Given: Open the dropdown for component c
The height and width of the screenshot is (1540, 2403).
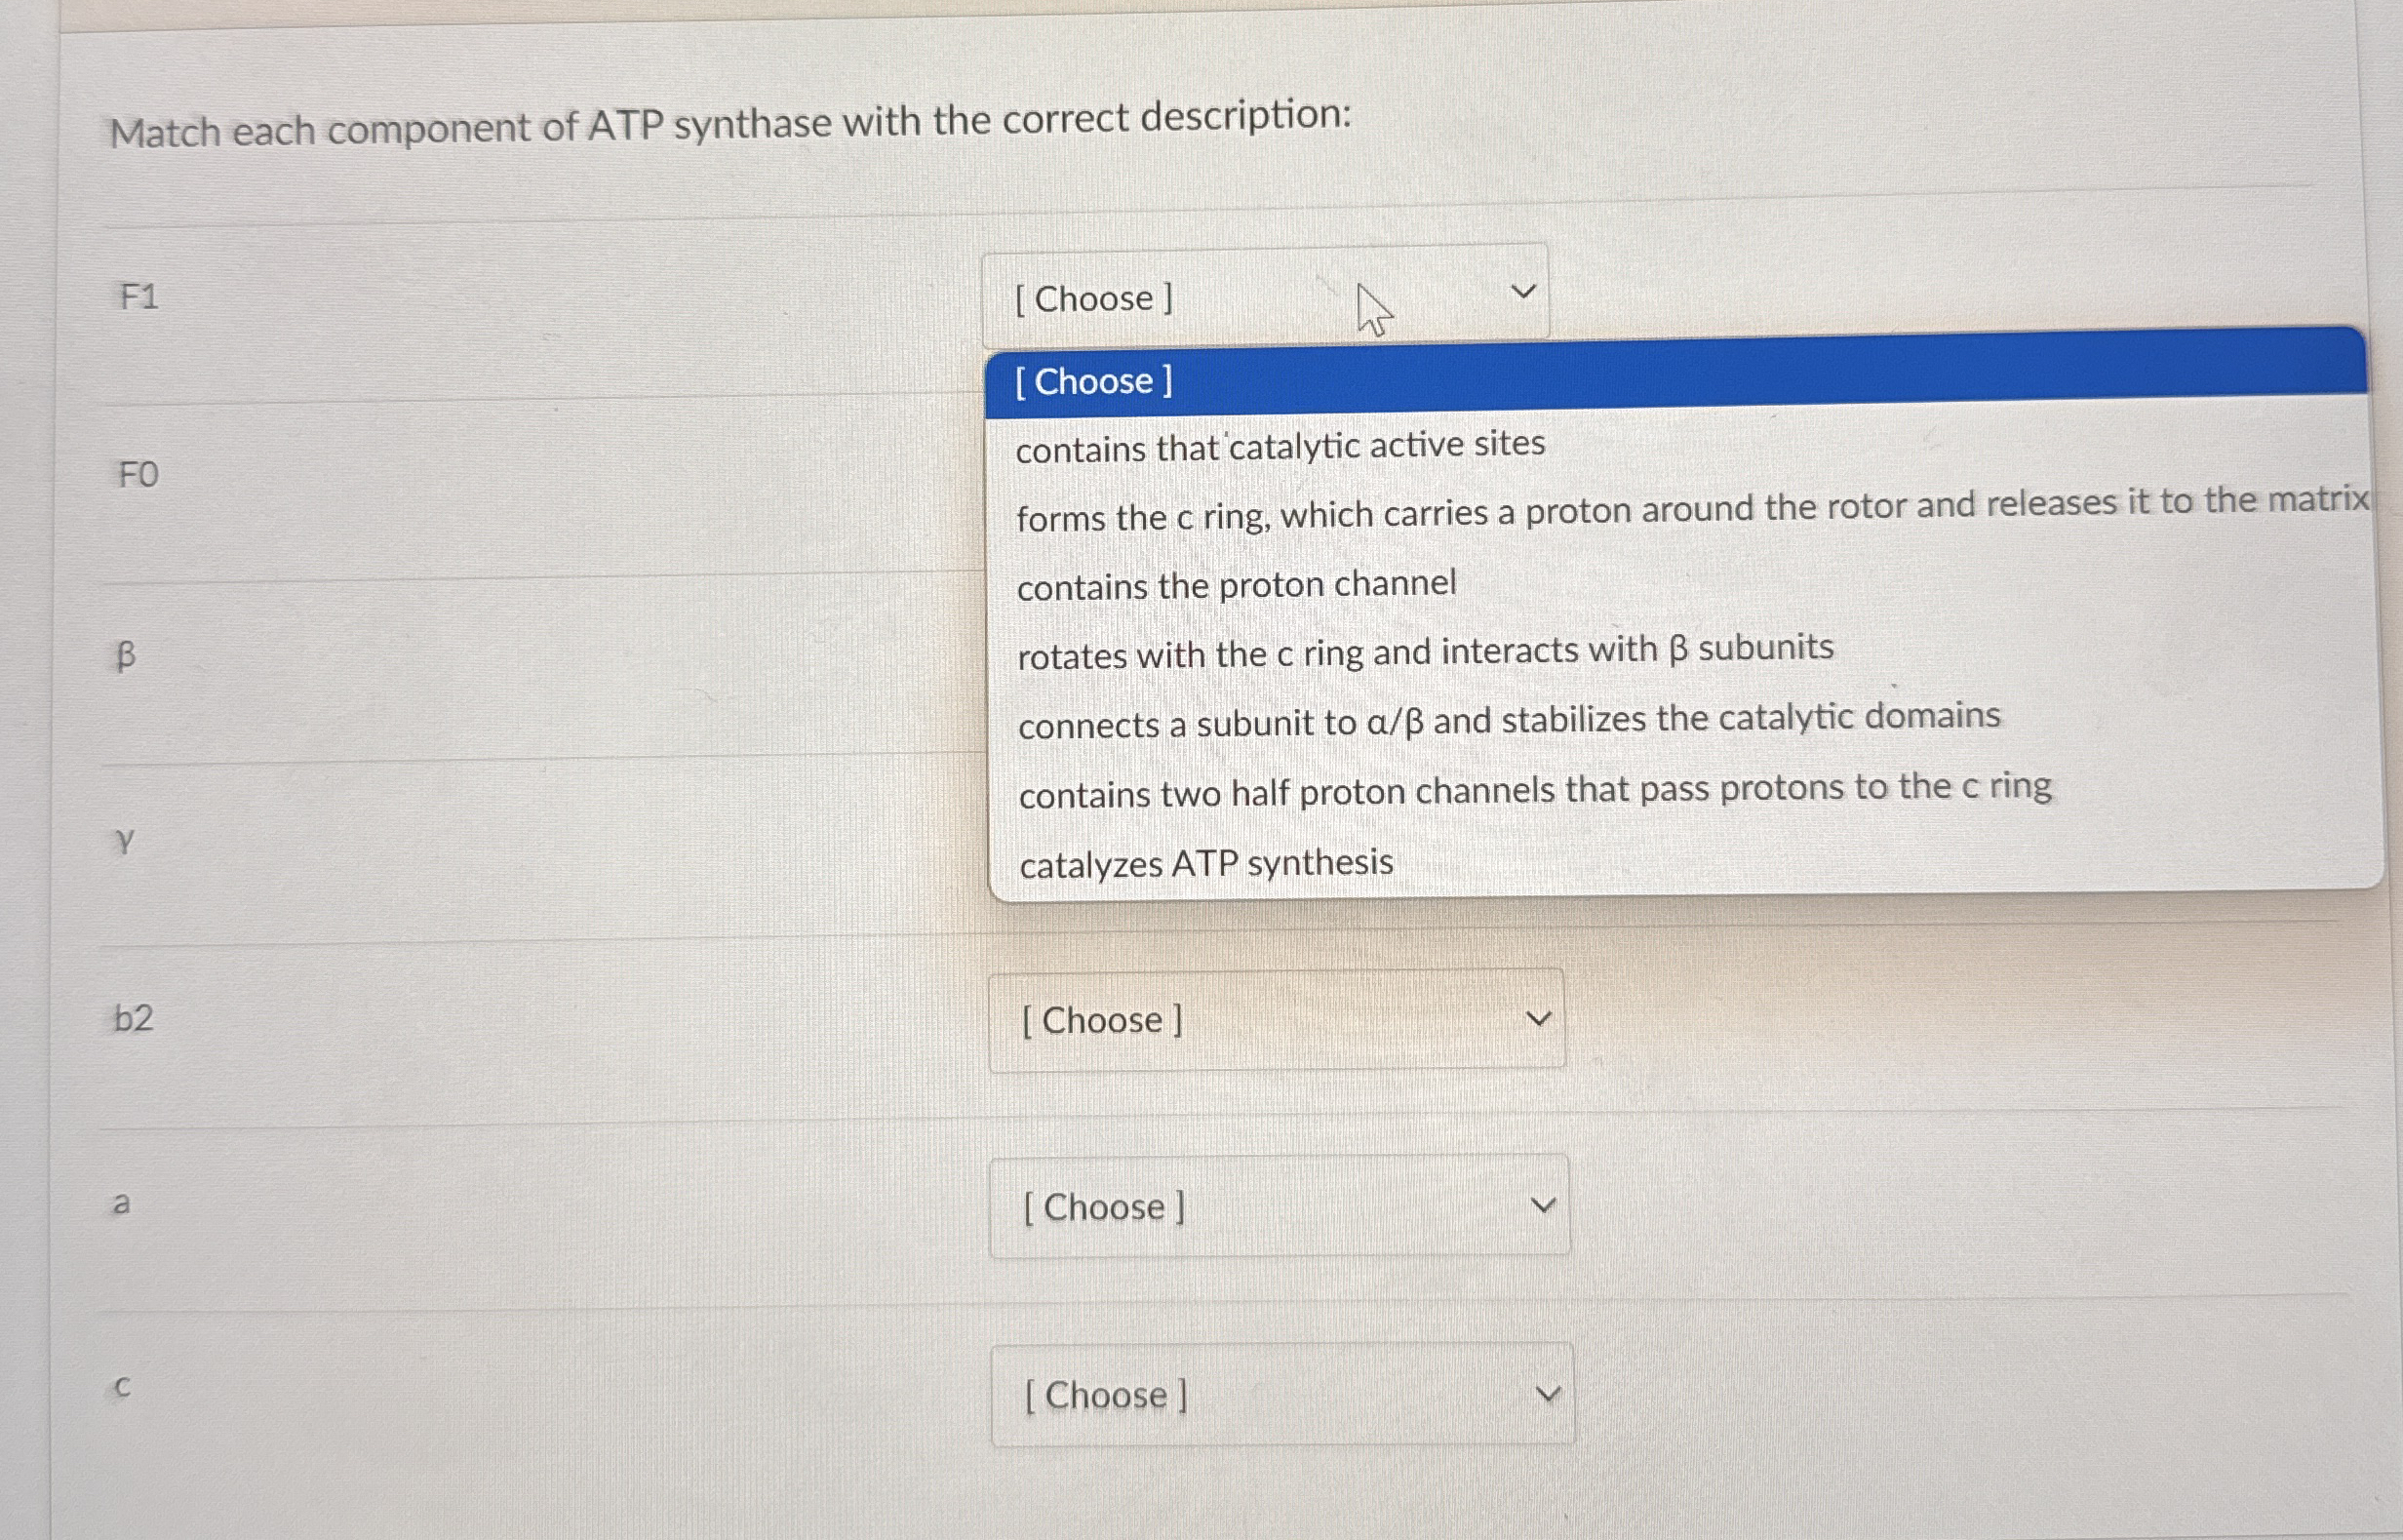Looking at the screenshot, I should pyautogui.click(x=1281, y=1394).
